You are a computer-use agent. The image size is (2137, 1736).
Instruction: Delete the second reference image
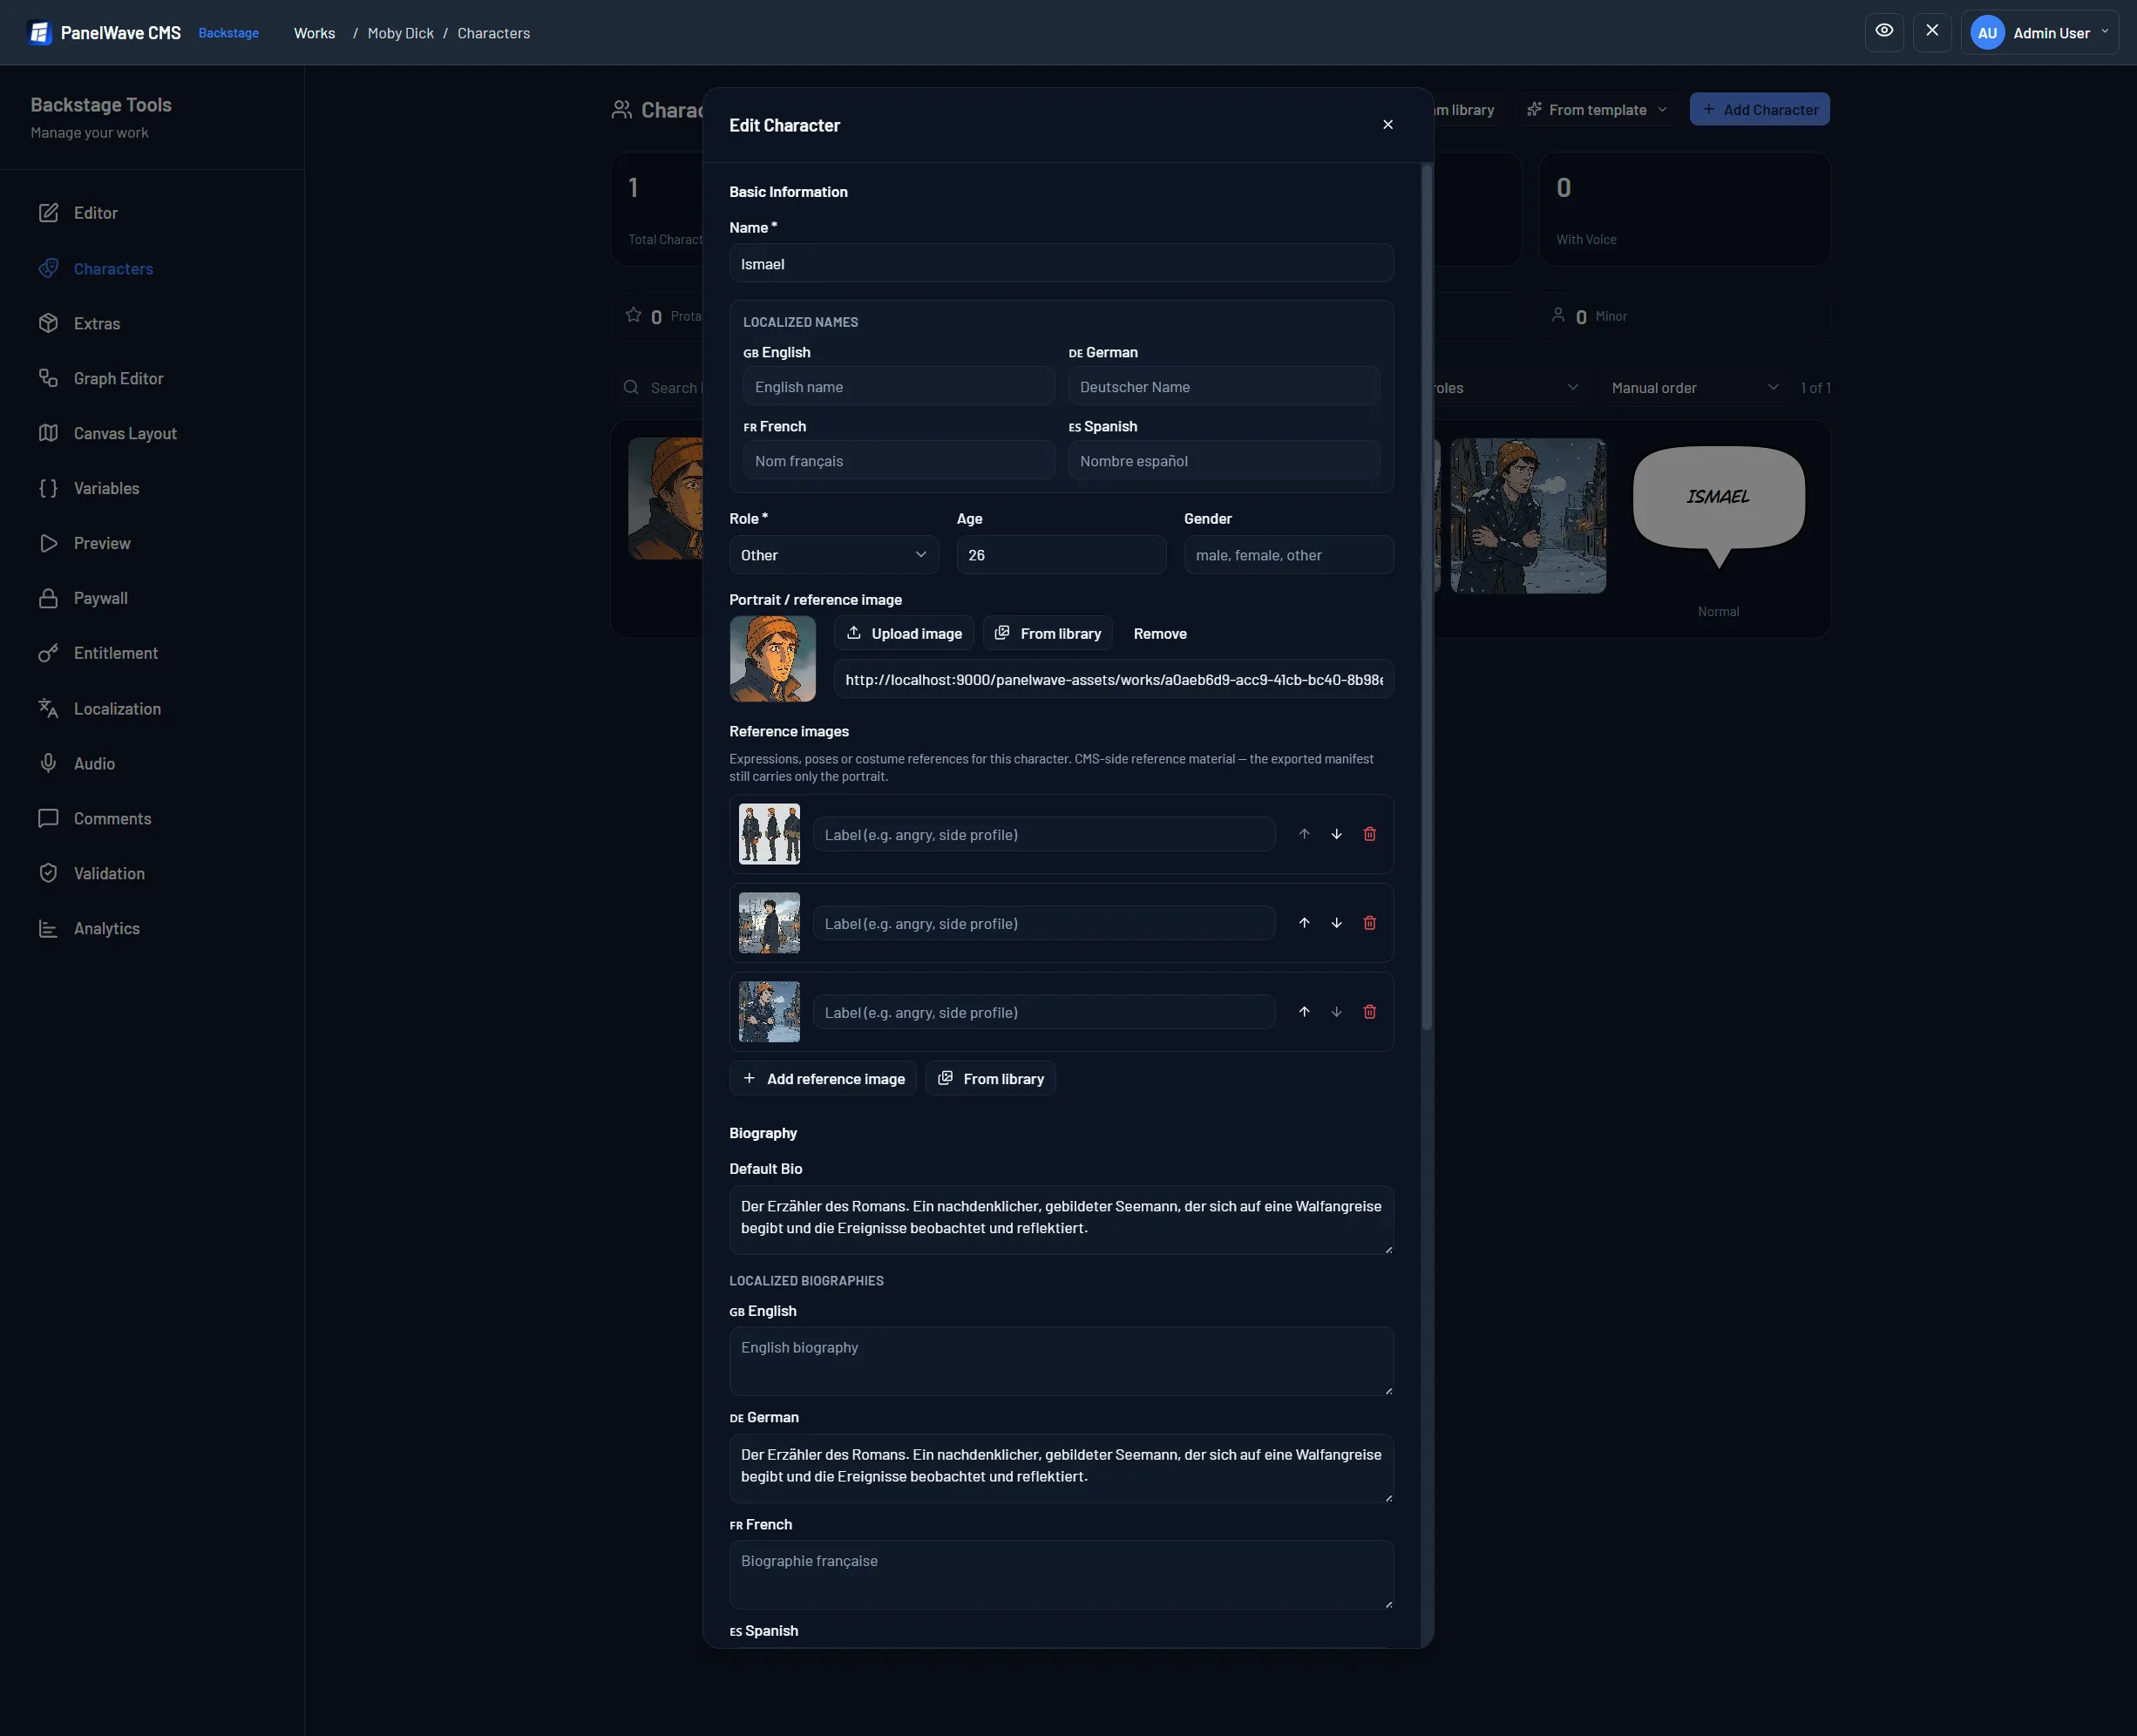(1370, 923)
